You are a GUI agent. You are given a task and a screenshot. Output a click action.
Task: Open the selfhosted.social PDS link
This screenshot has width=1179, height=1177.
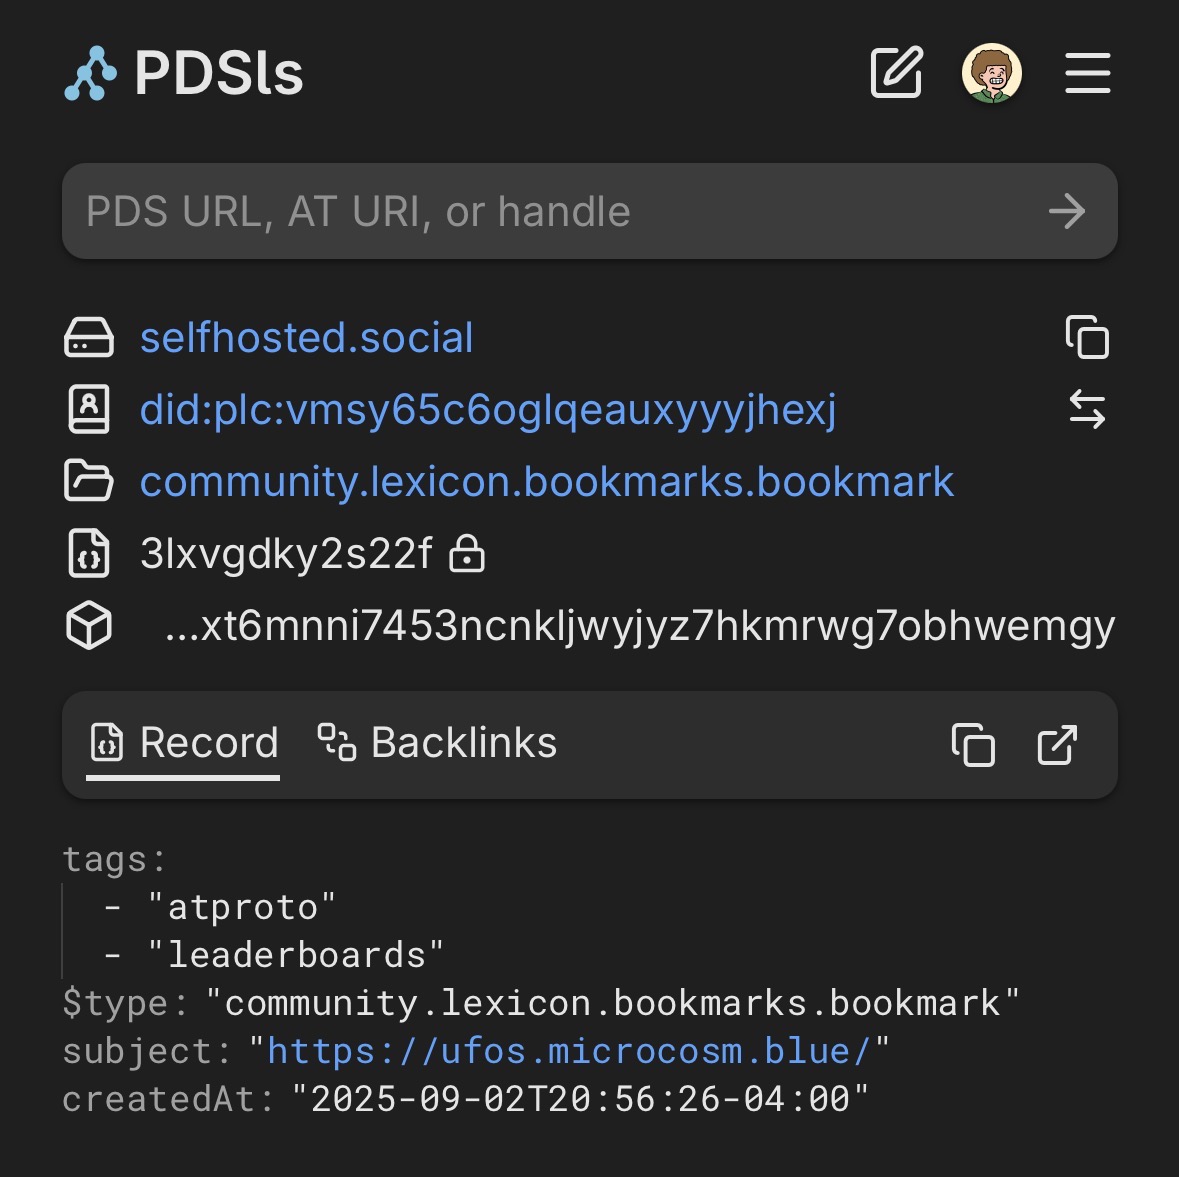click(x=306, y=338)
